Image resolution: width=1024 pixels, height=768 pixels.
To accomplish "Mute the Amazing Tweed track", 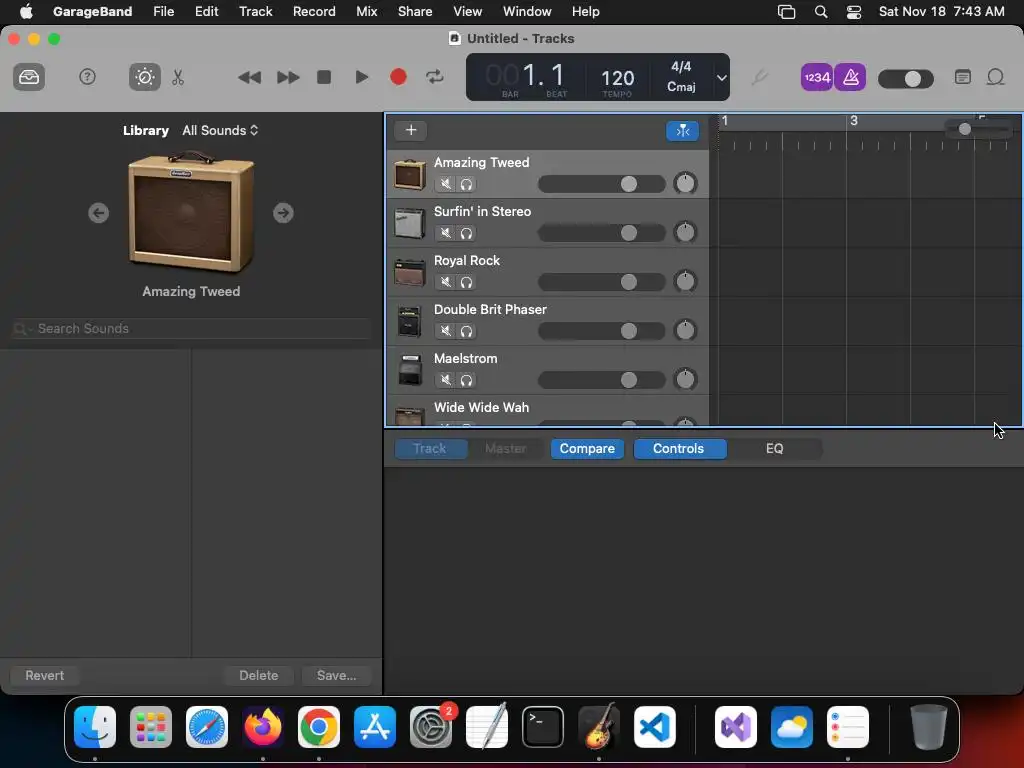I will click(x=445, y=184).
